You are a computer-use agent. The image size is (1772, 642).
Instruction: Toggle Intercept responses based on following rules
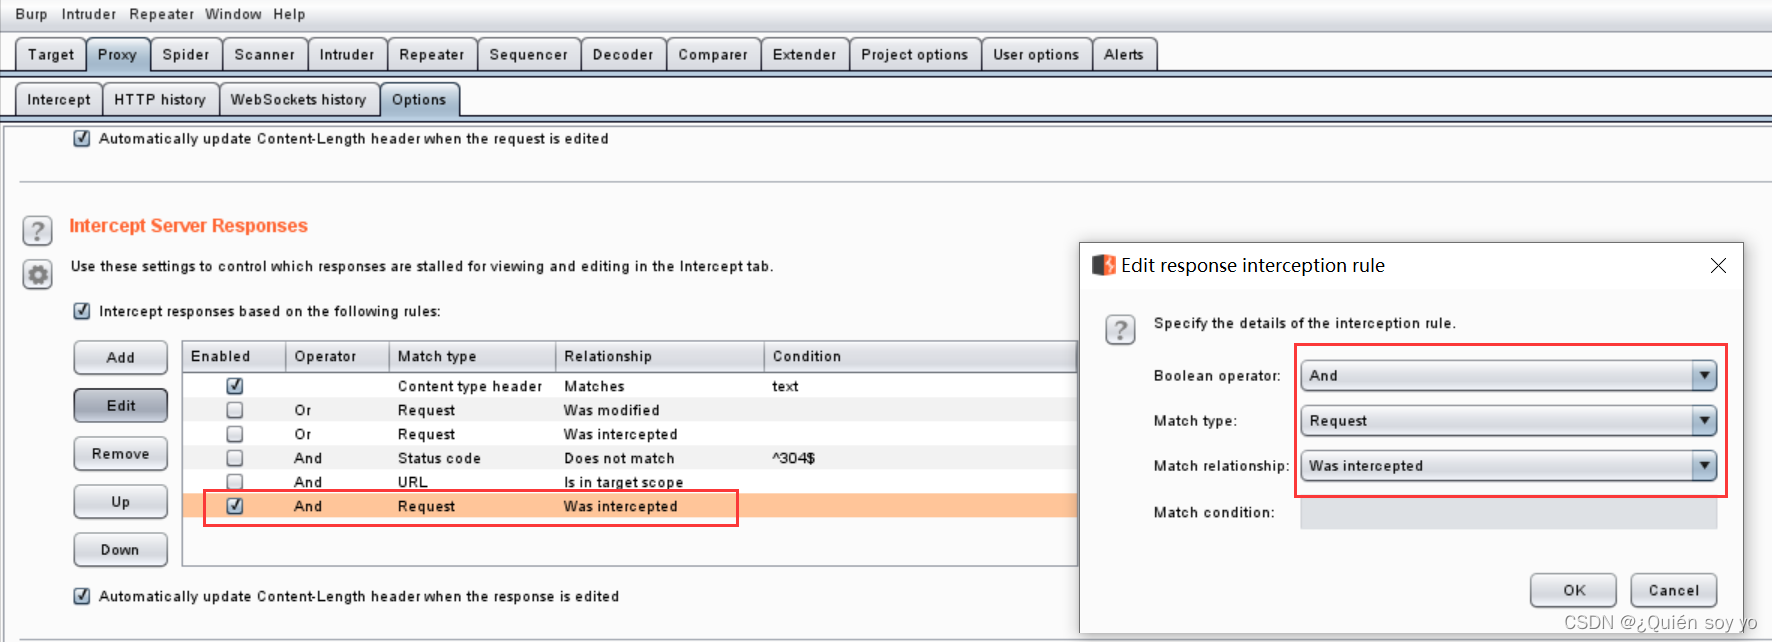click(82, 311)
